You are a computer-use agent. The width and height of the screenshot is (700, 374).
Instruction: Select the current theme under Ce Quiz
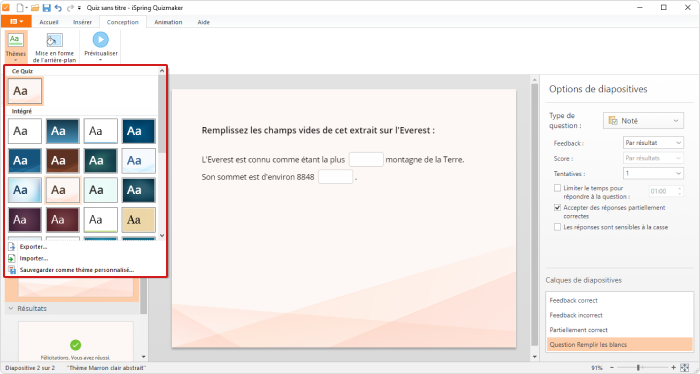click(25, 91)
